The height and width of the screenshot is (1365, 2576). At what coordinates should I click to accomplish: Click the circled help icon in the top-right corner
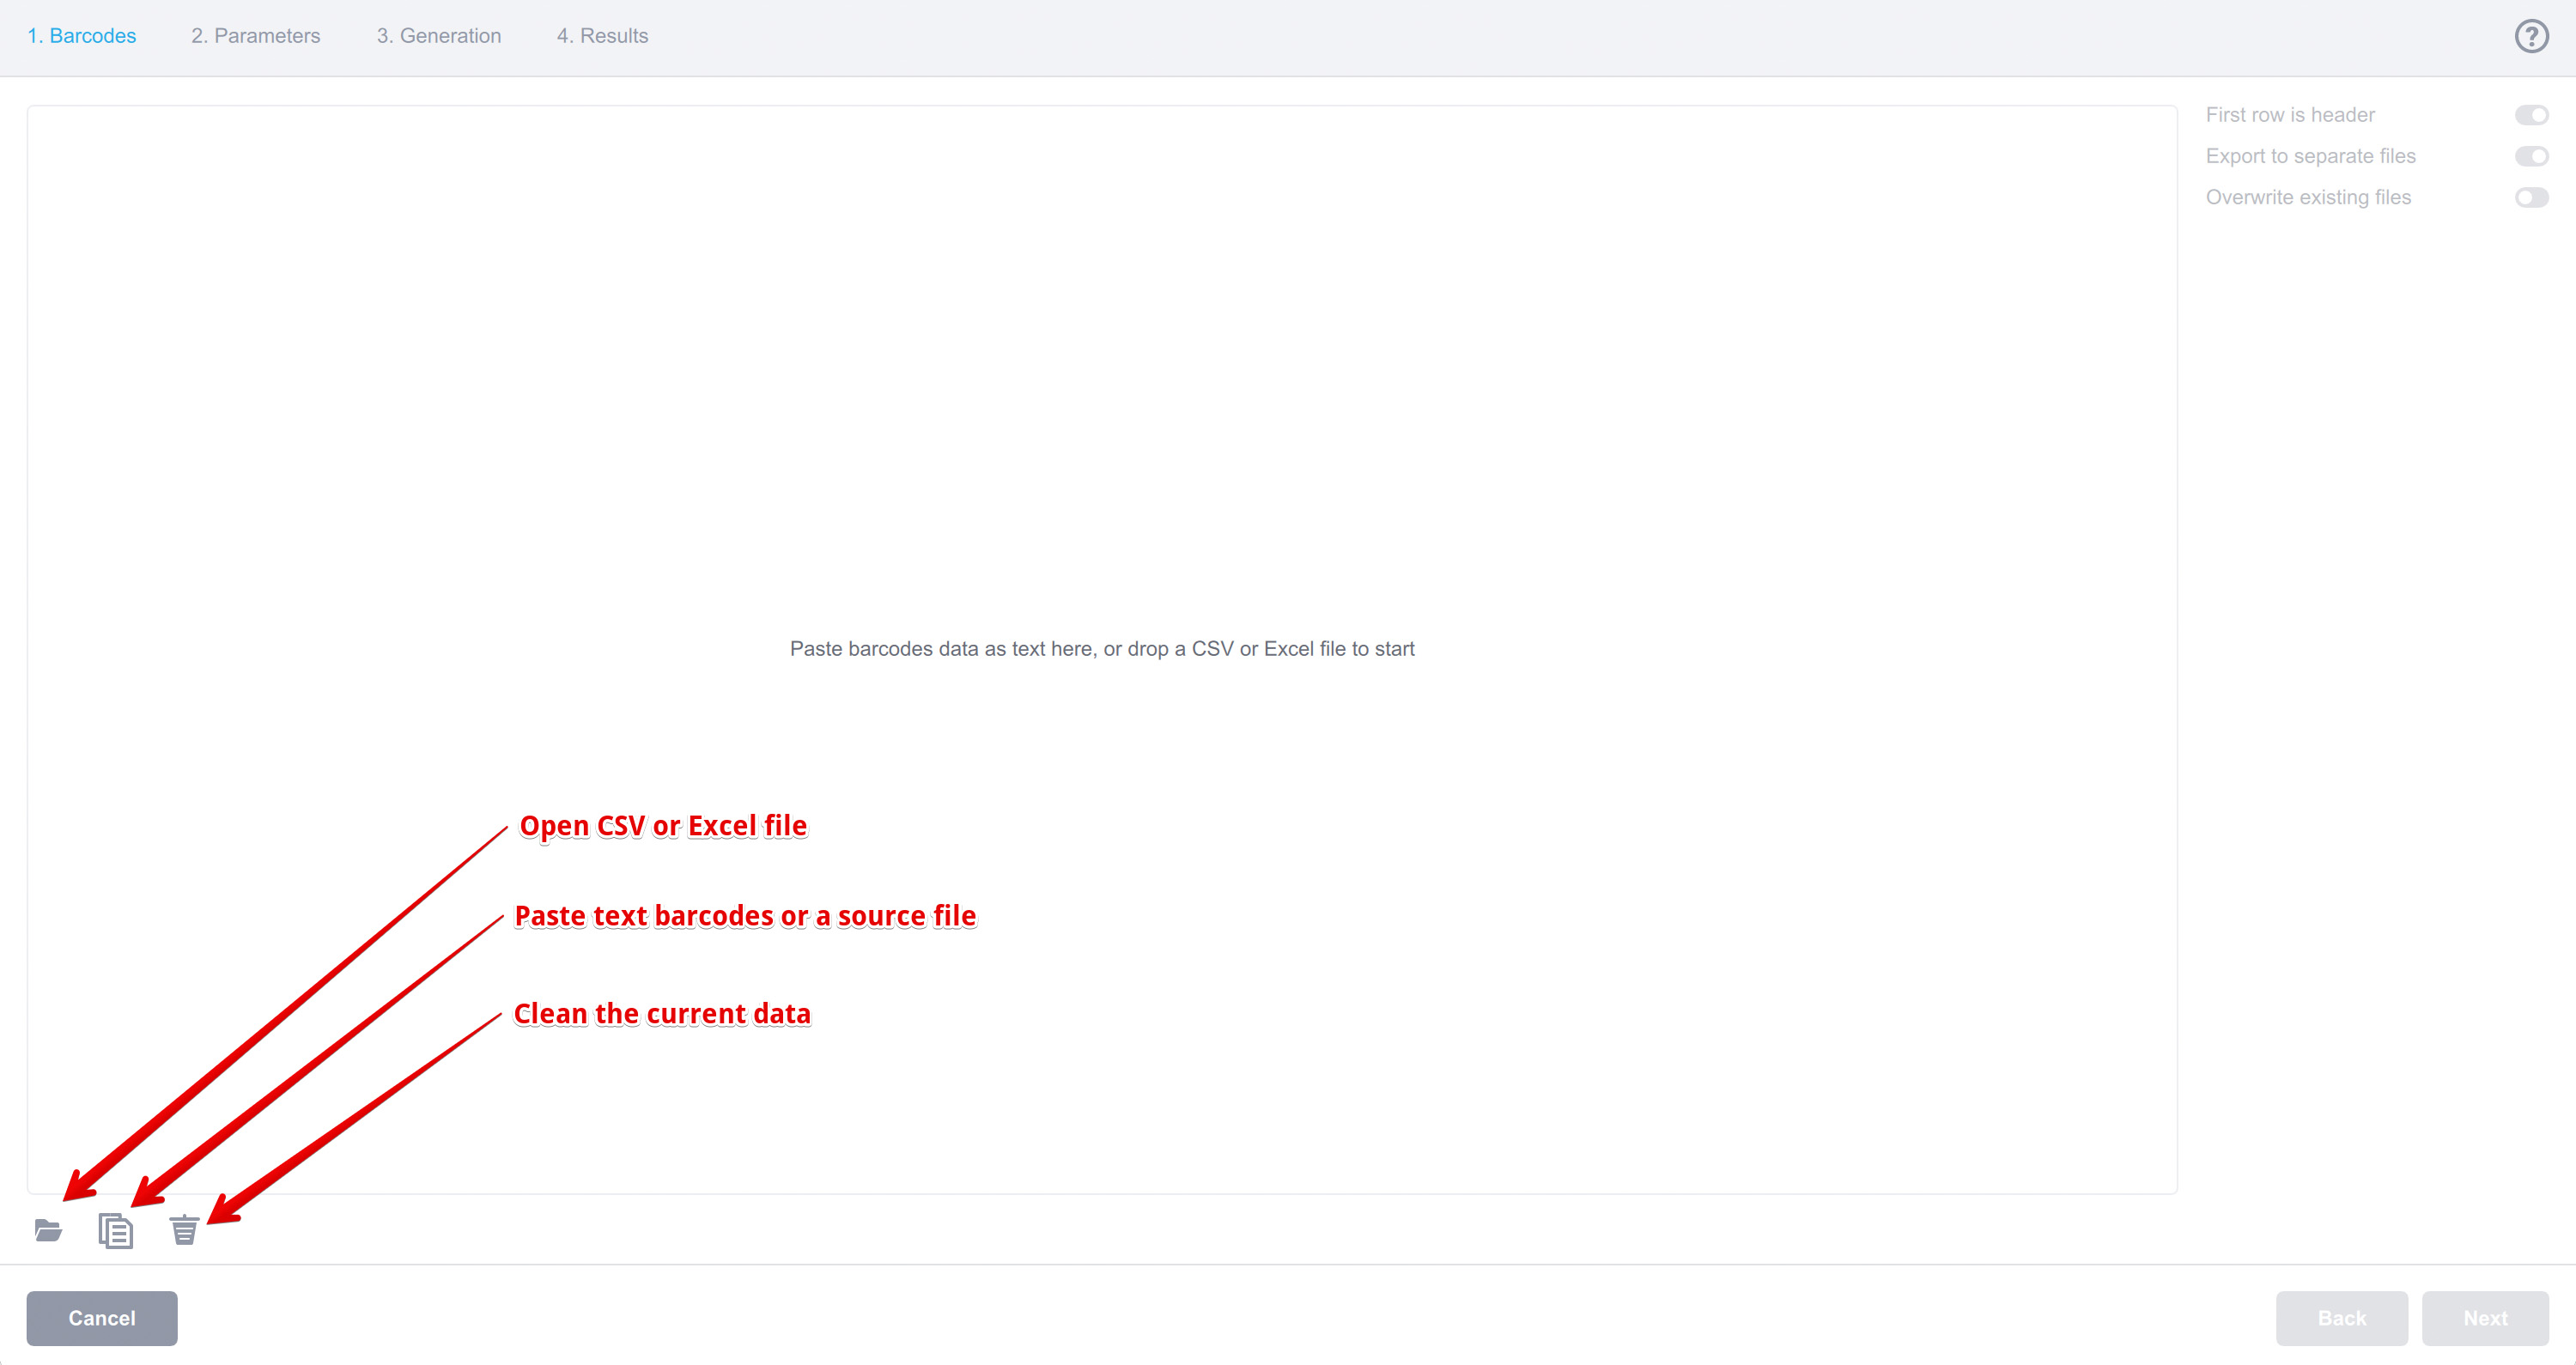tap(2531, 36)
